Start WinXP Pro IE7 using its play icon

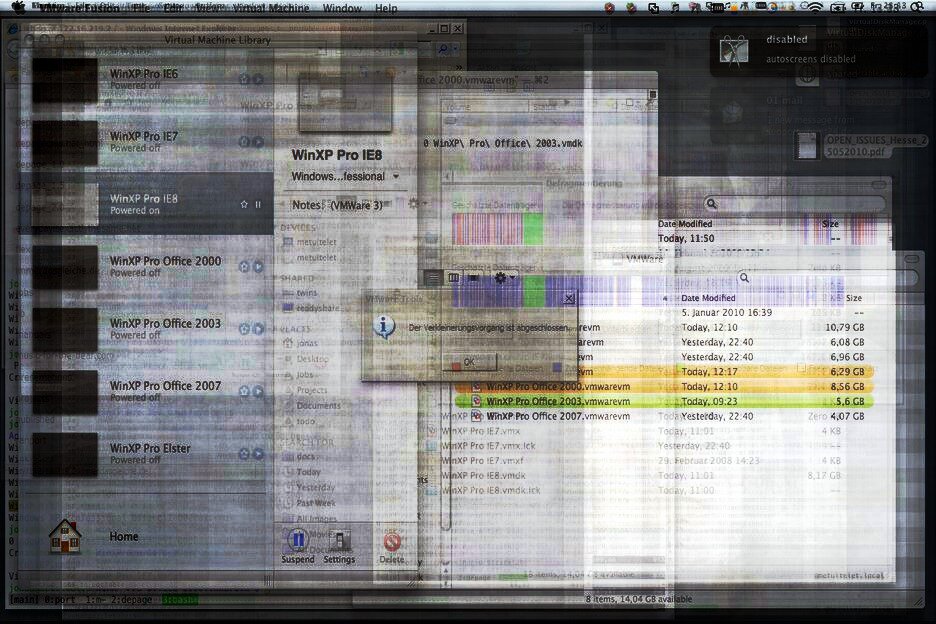coord(258,142)
